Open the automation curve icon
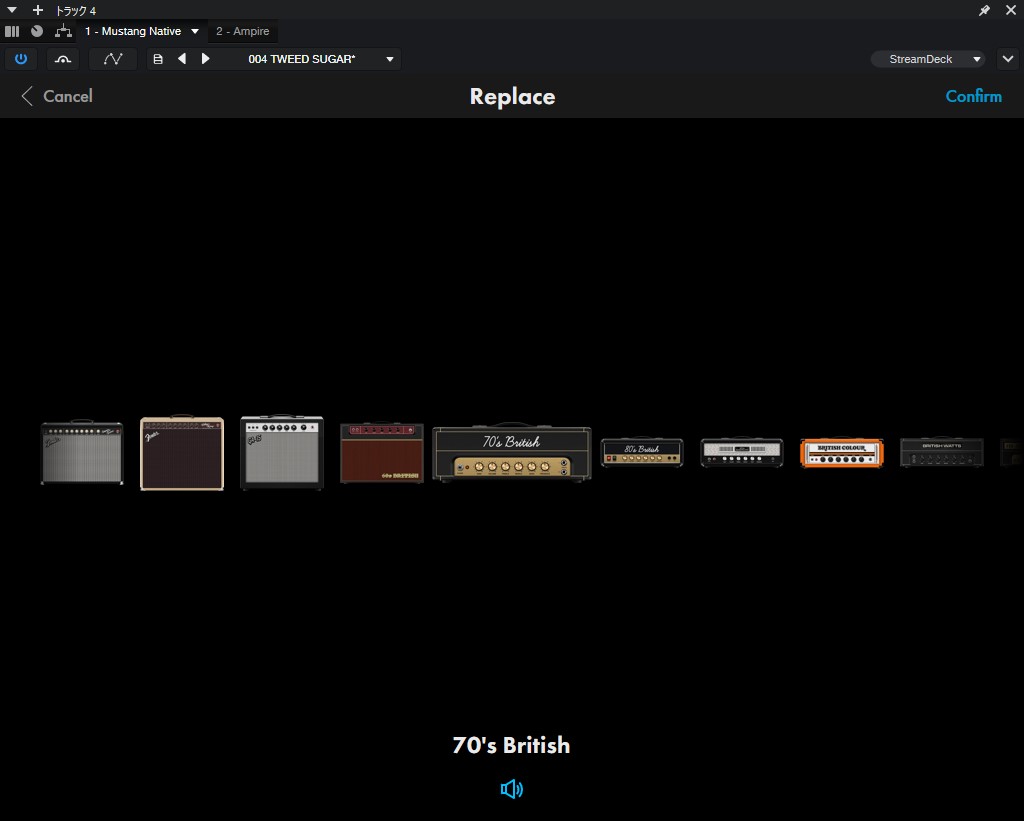Viewport: 1024px width, 821px height. (x=113, y=59)
